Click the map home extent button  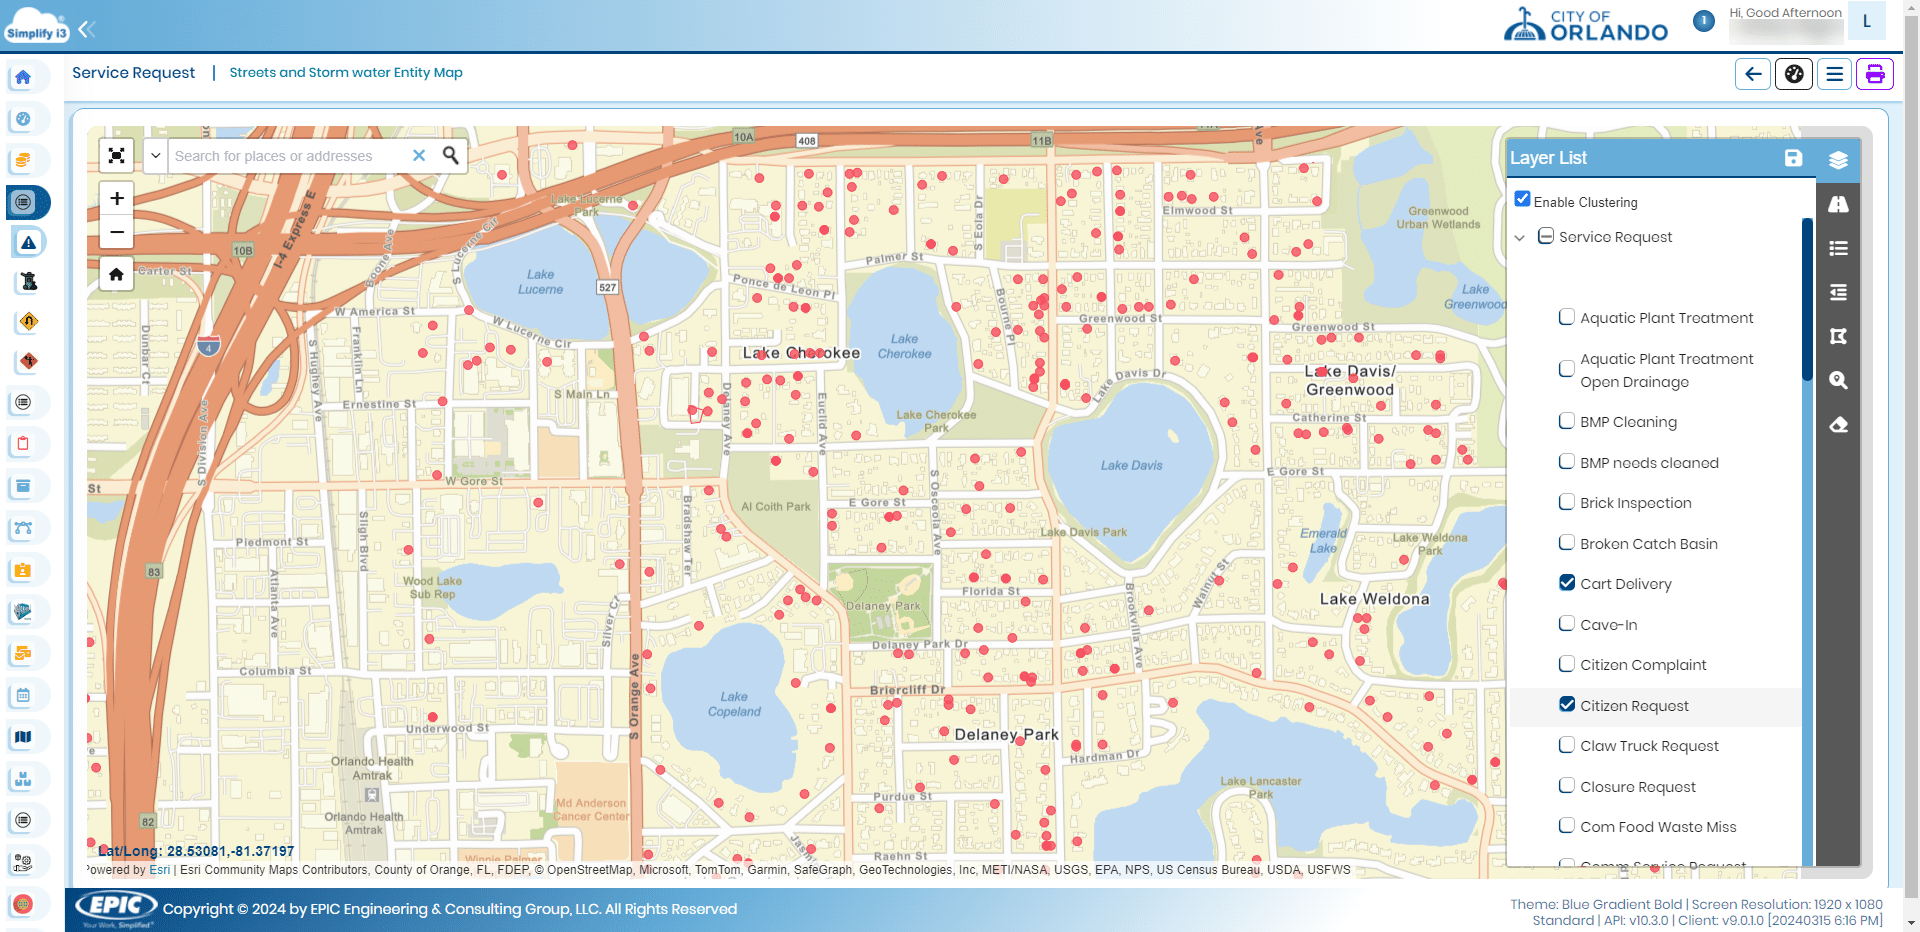(x=117, y=274)
